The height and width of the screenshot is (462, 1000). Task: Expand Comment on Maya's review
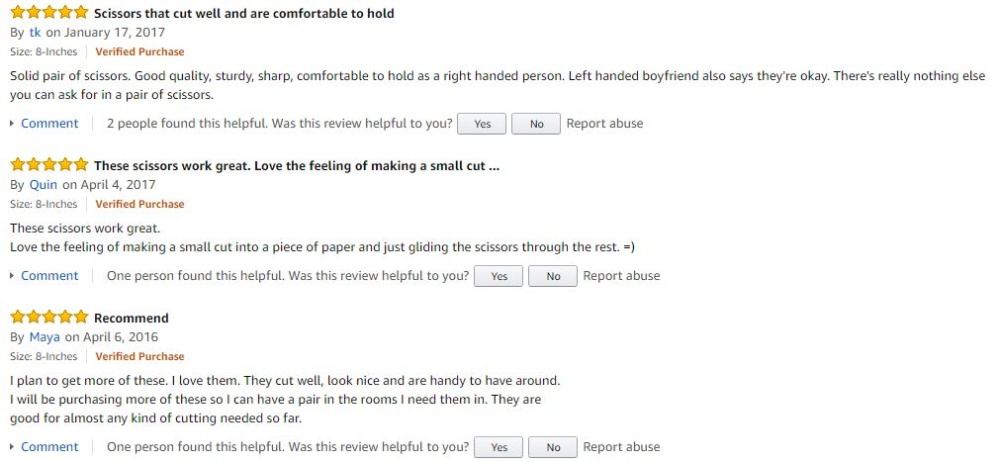pos(49,447)
